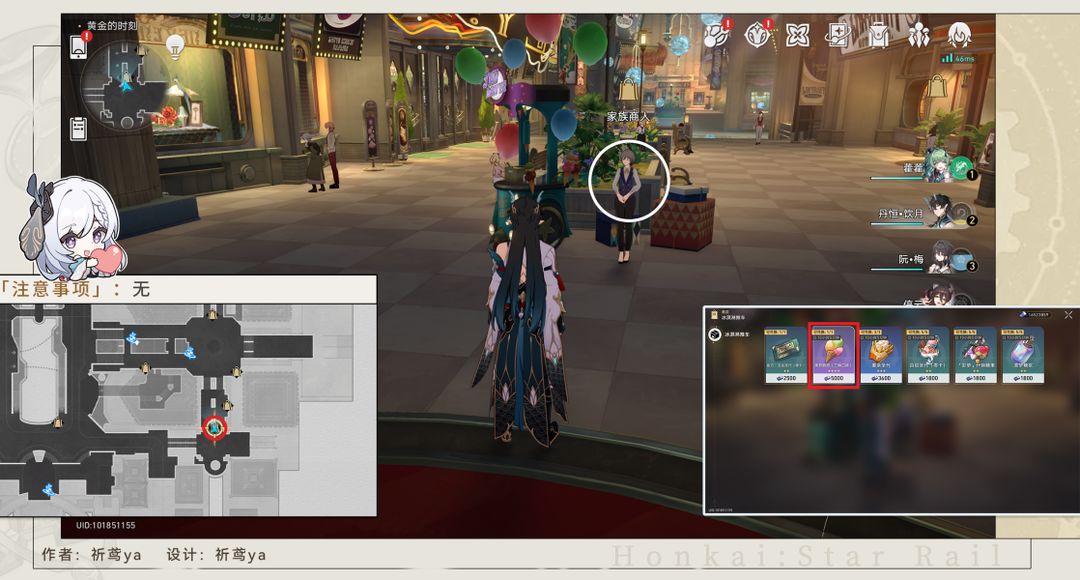
Task: Open the round crest icon with red alert
Action: [x=758, y=34]
